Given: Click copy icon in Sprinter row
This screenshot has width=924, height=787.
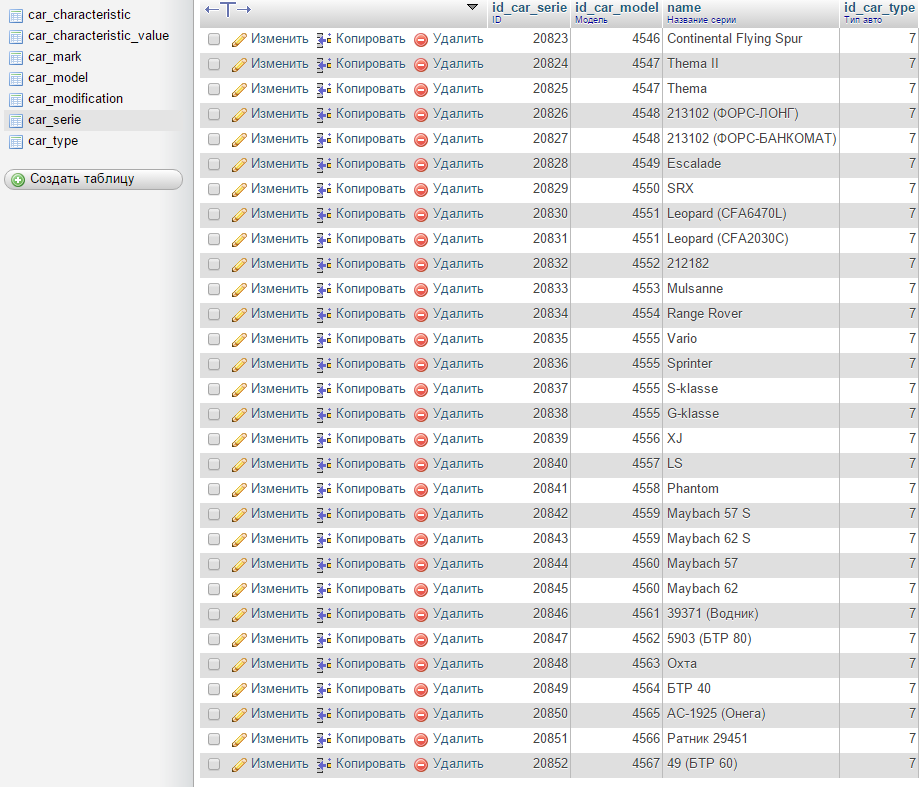Looking at the screenshot, I should pos(324,364).
